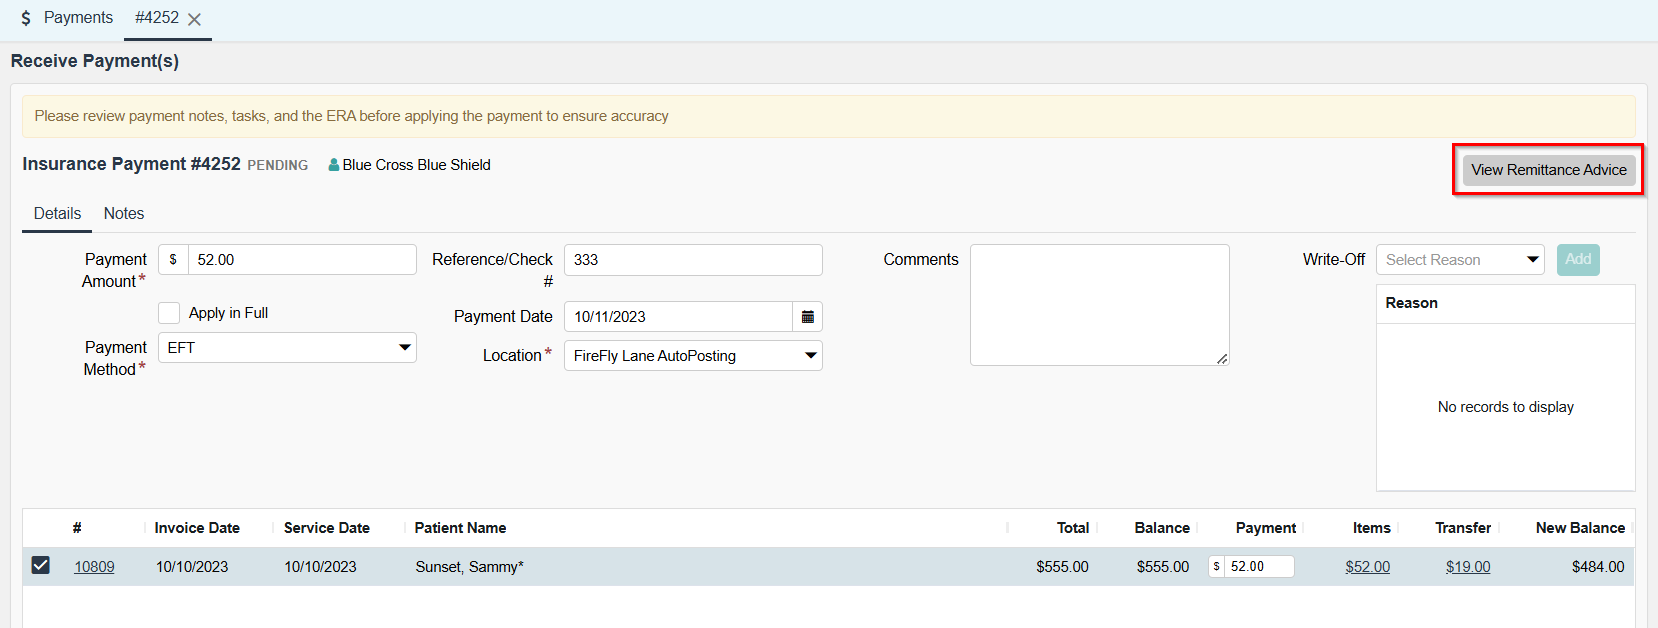Click into the Reference/Check number field
The width and height of the screenshot is (1658, 628).
click(693, 260)
